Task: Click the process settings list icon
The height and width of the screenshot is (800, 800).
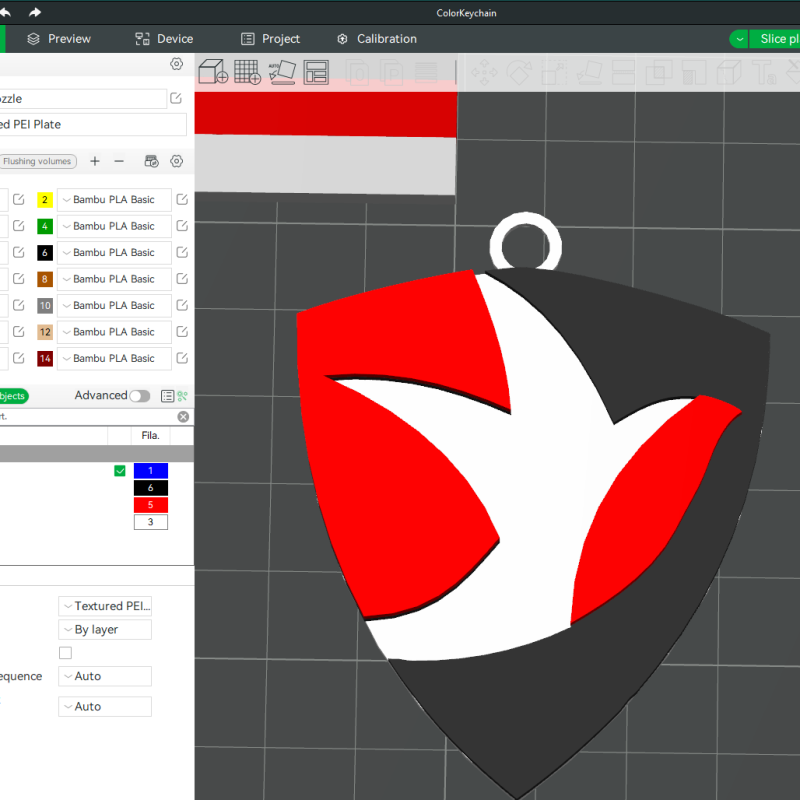Action: 167,396
